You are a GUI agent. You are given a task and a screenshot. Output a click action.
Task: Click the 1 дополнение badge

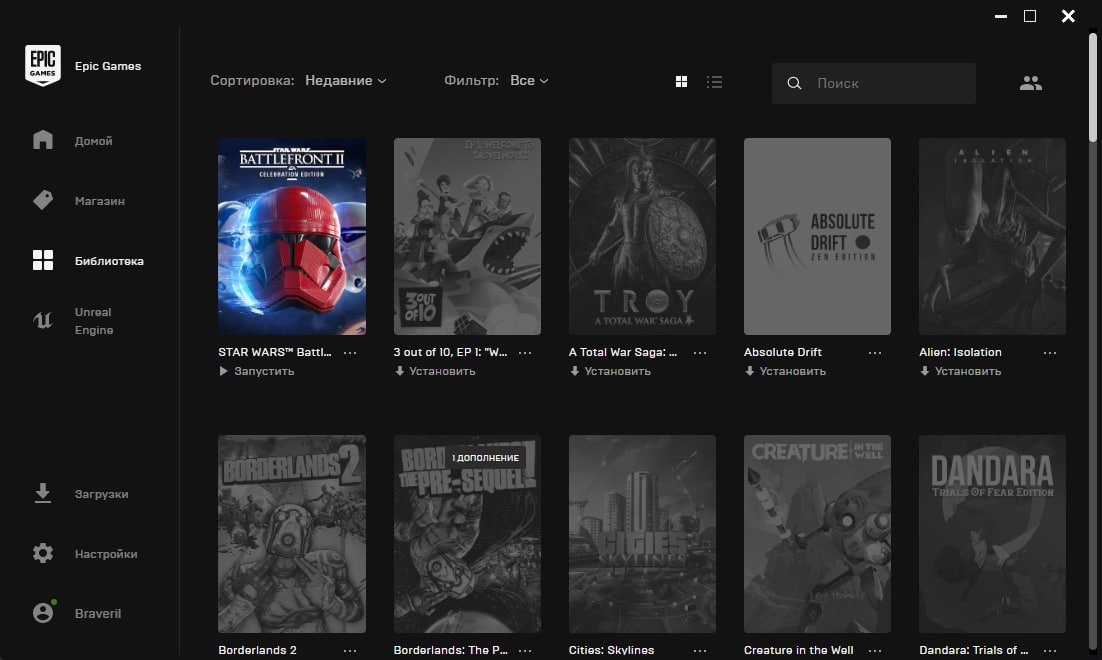click(x=485, y=458)
